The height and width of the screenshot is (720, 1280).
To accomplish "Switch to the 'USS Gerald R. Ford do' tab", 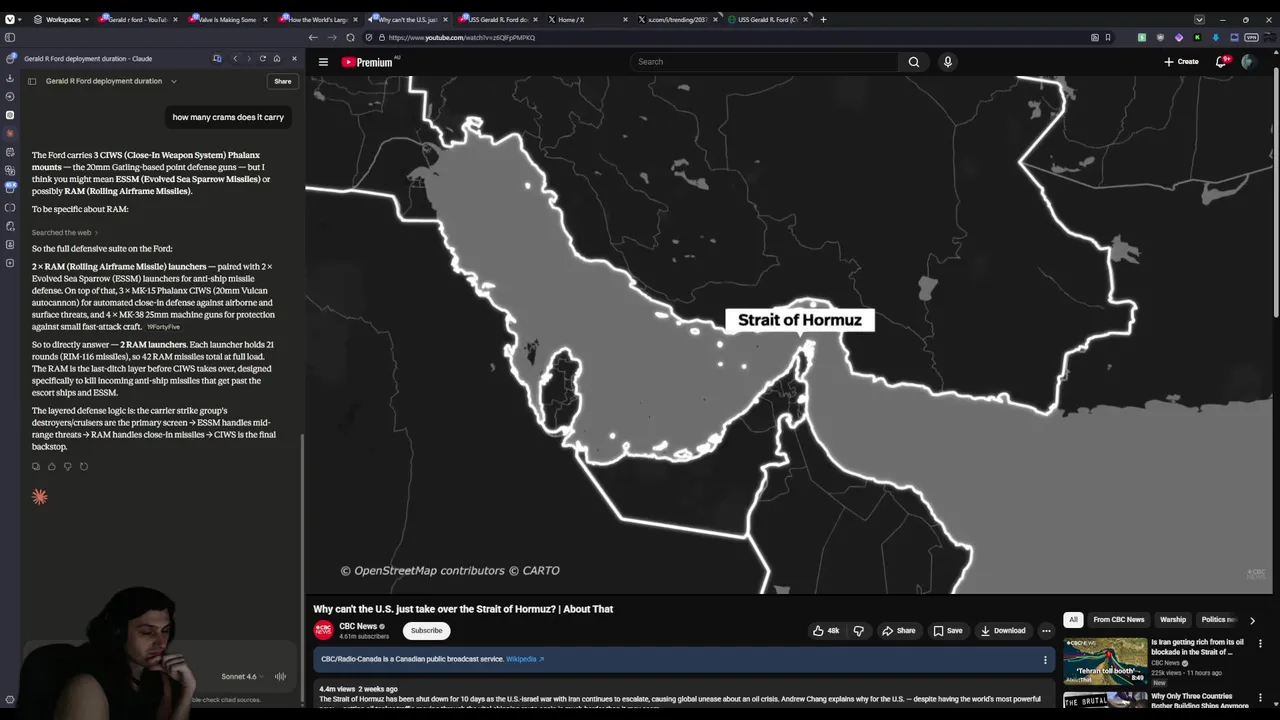I will 499,19.
